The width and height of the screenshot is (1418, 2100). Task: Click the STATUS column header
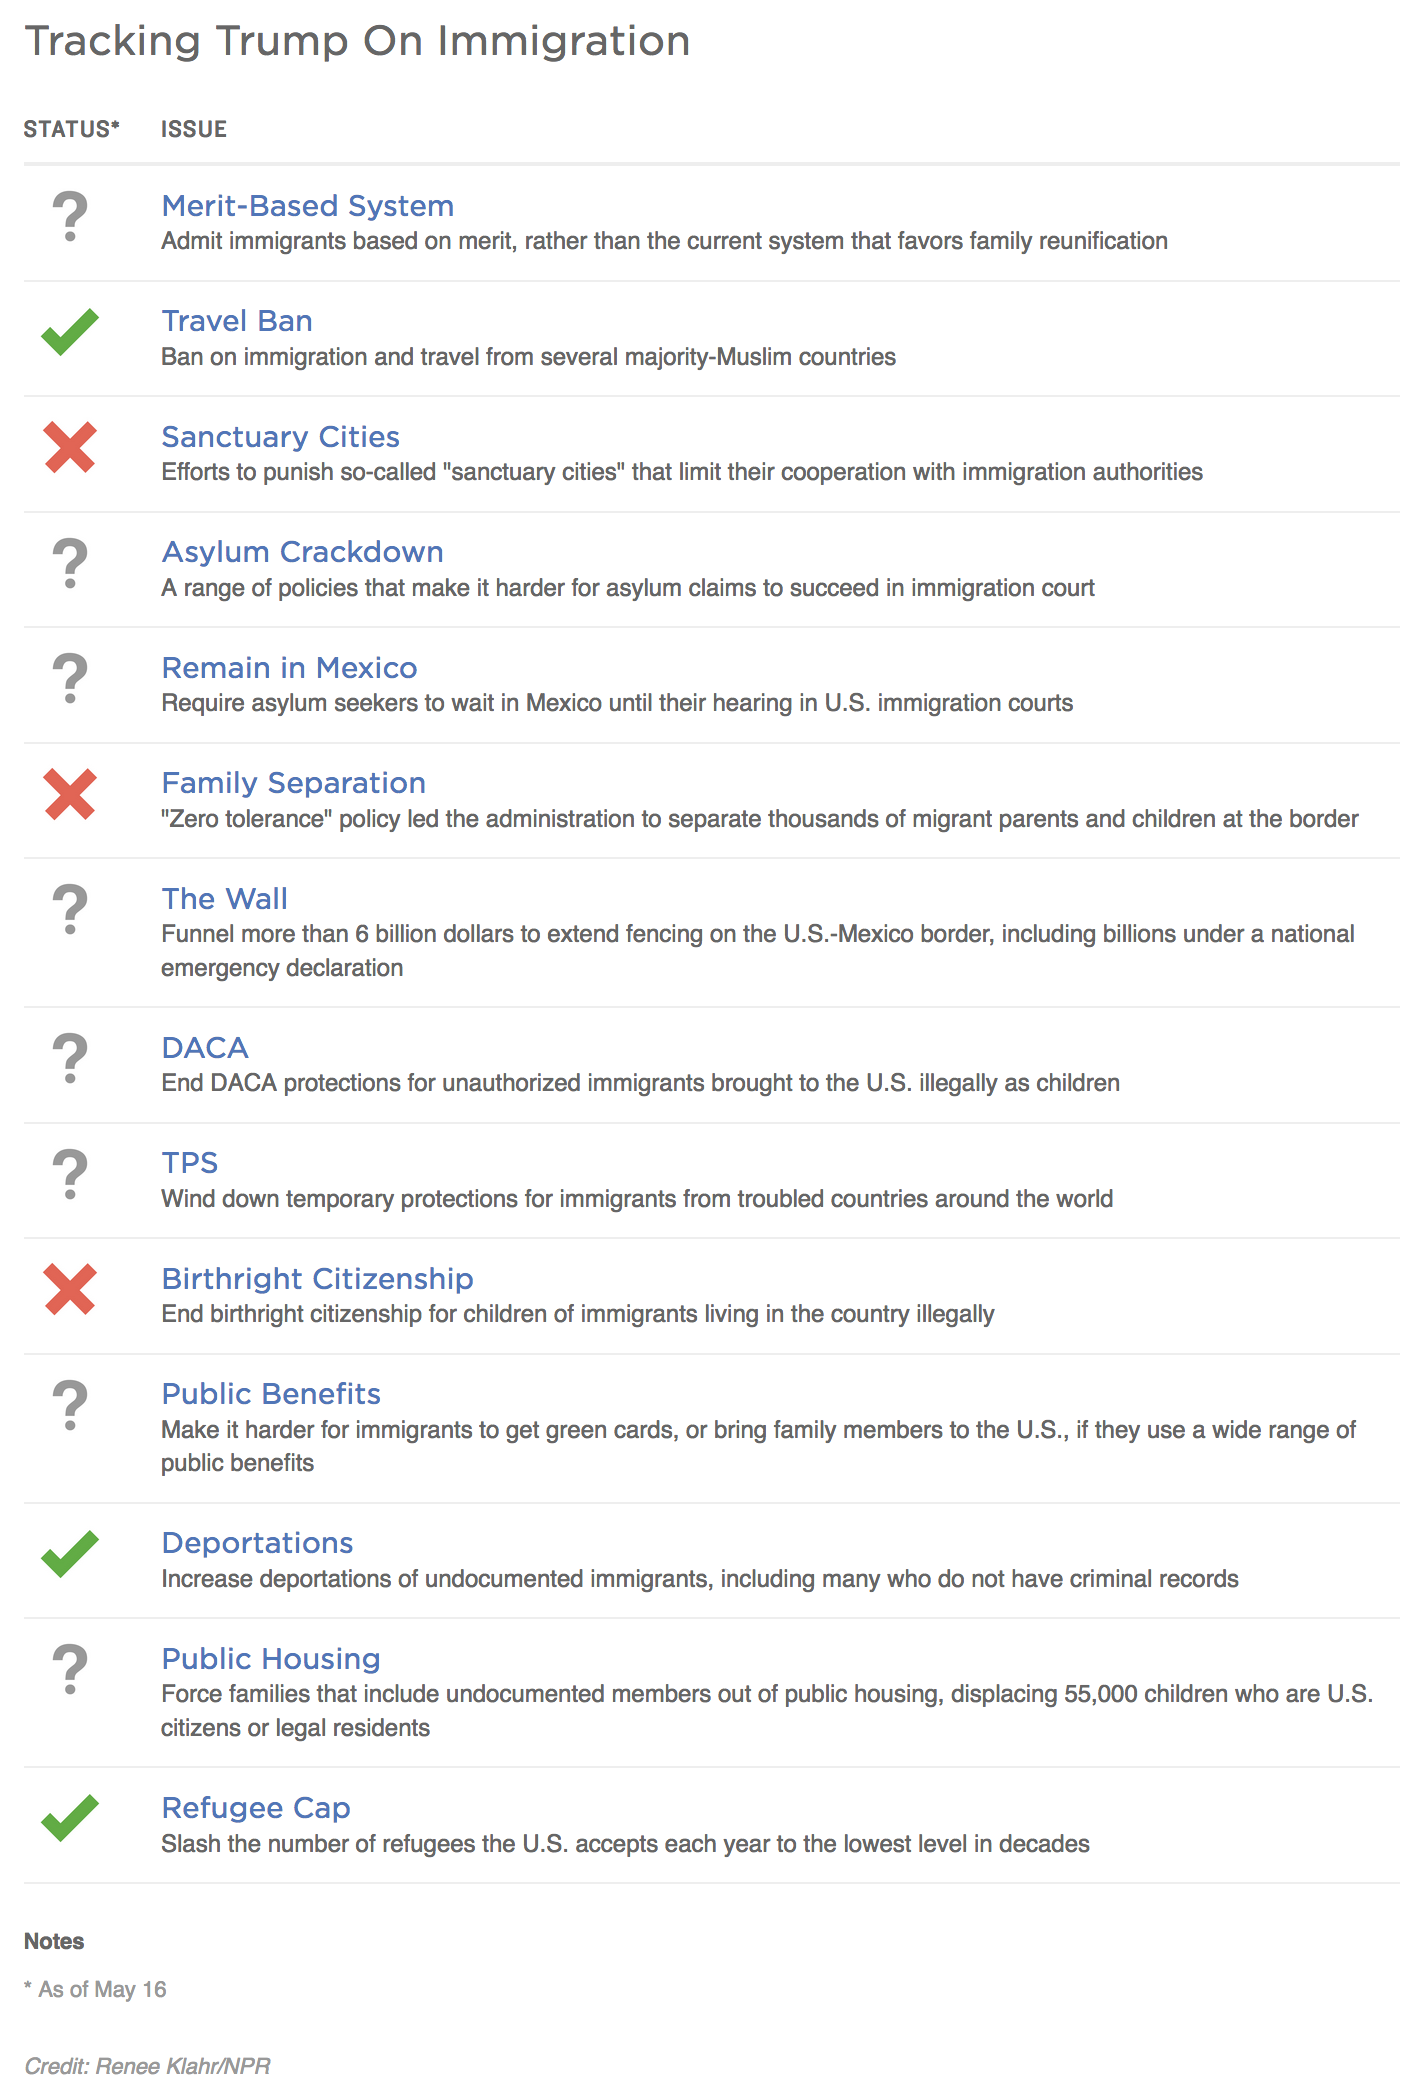pos(71,129)
